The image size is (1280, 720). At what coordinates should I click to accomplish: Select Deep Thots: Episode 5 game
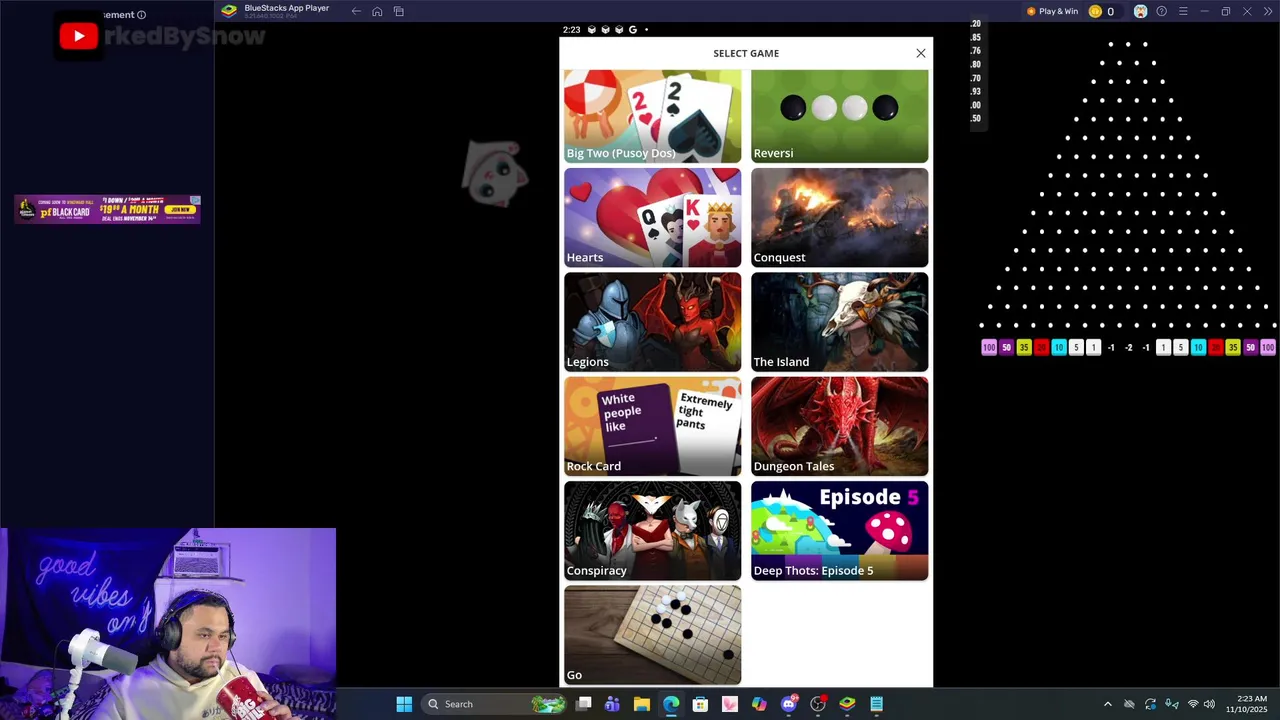tap(840, 531)
